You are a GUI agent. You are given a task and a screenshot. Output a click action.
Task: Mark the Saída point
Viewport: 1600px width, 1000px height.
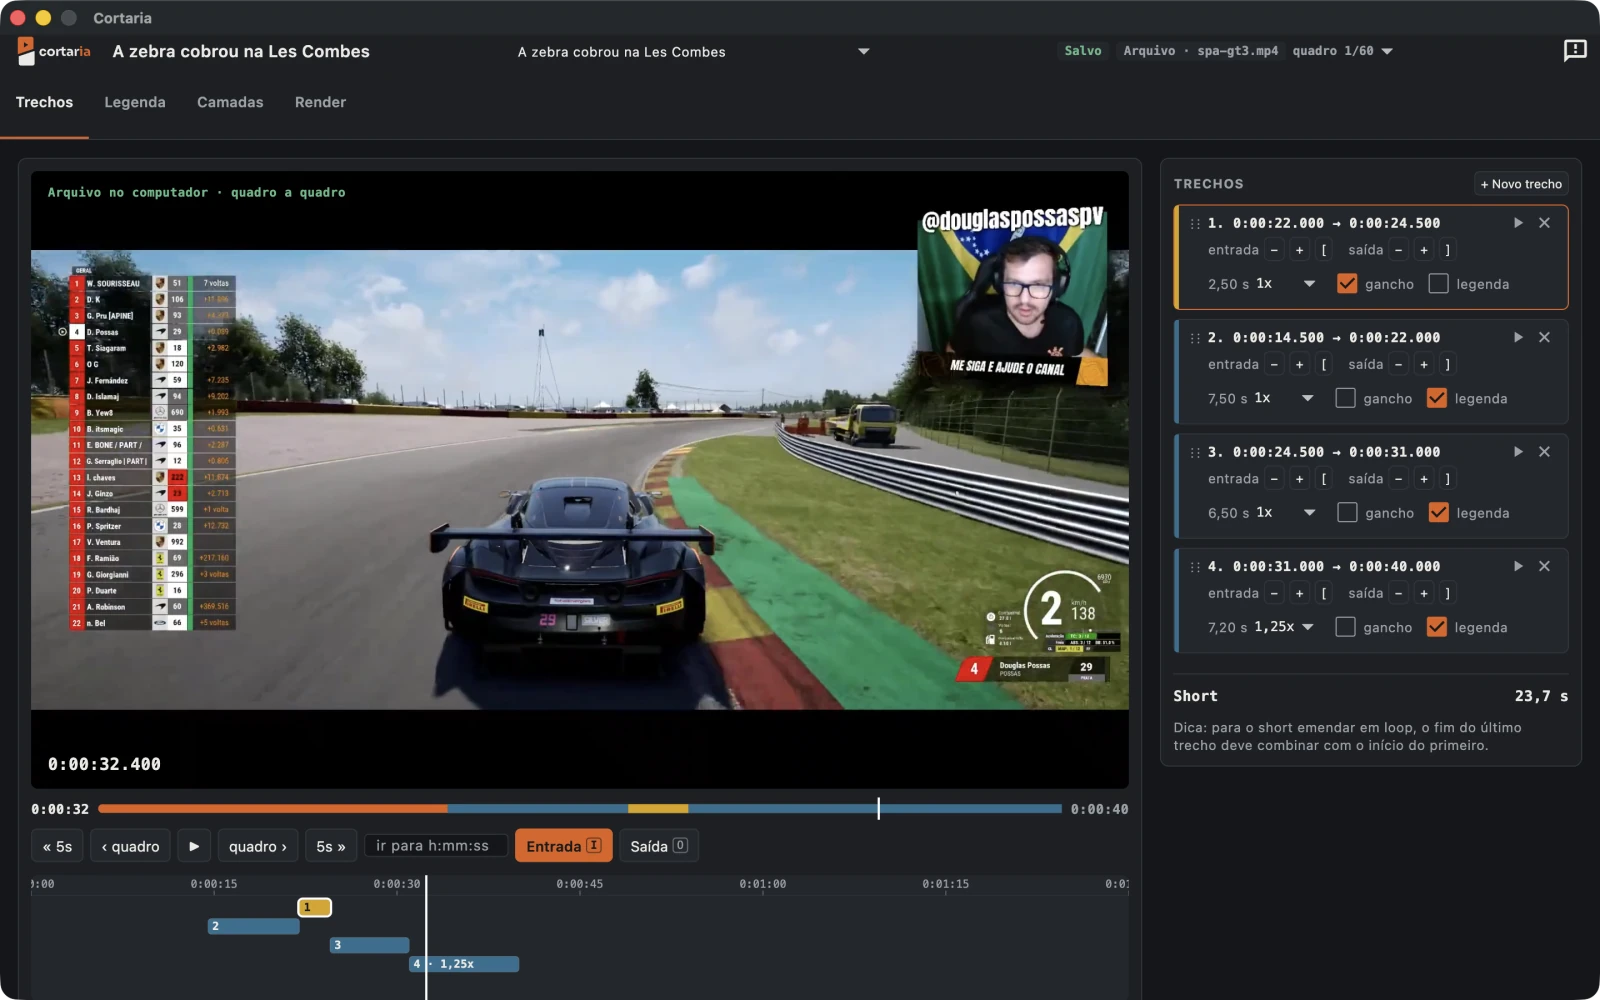pyautogui.click(x=658, y=846)
